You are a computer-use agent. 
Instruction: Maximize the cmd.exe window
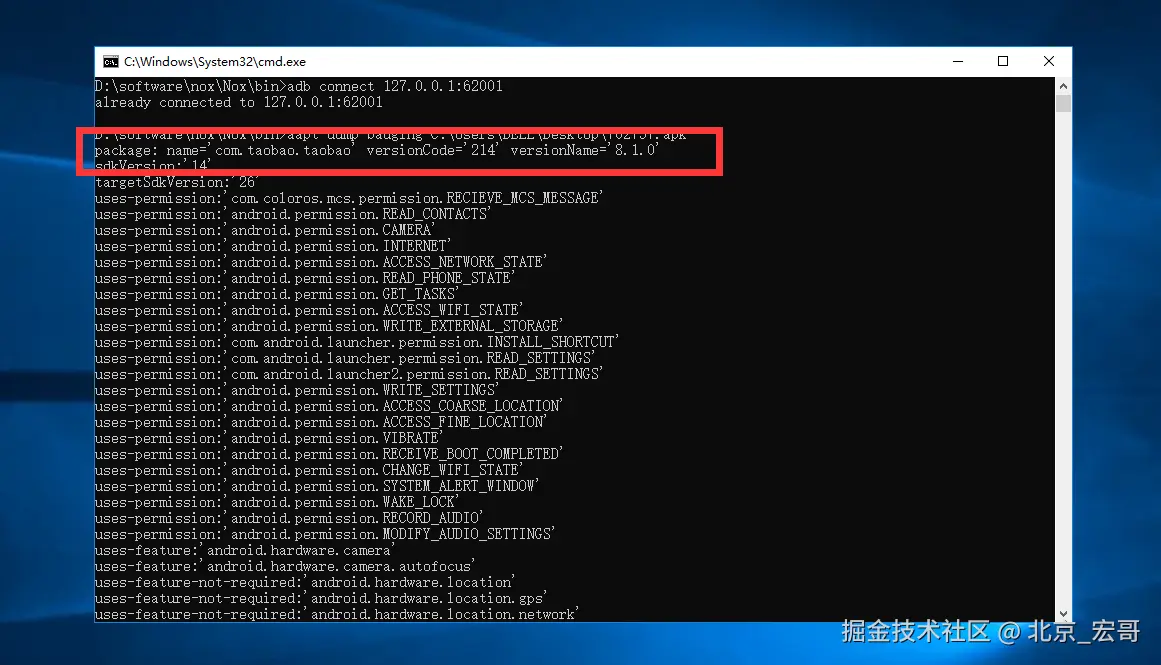[x=1003, y=61]
